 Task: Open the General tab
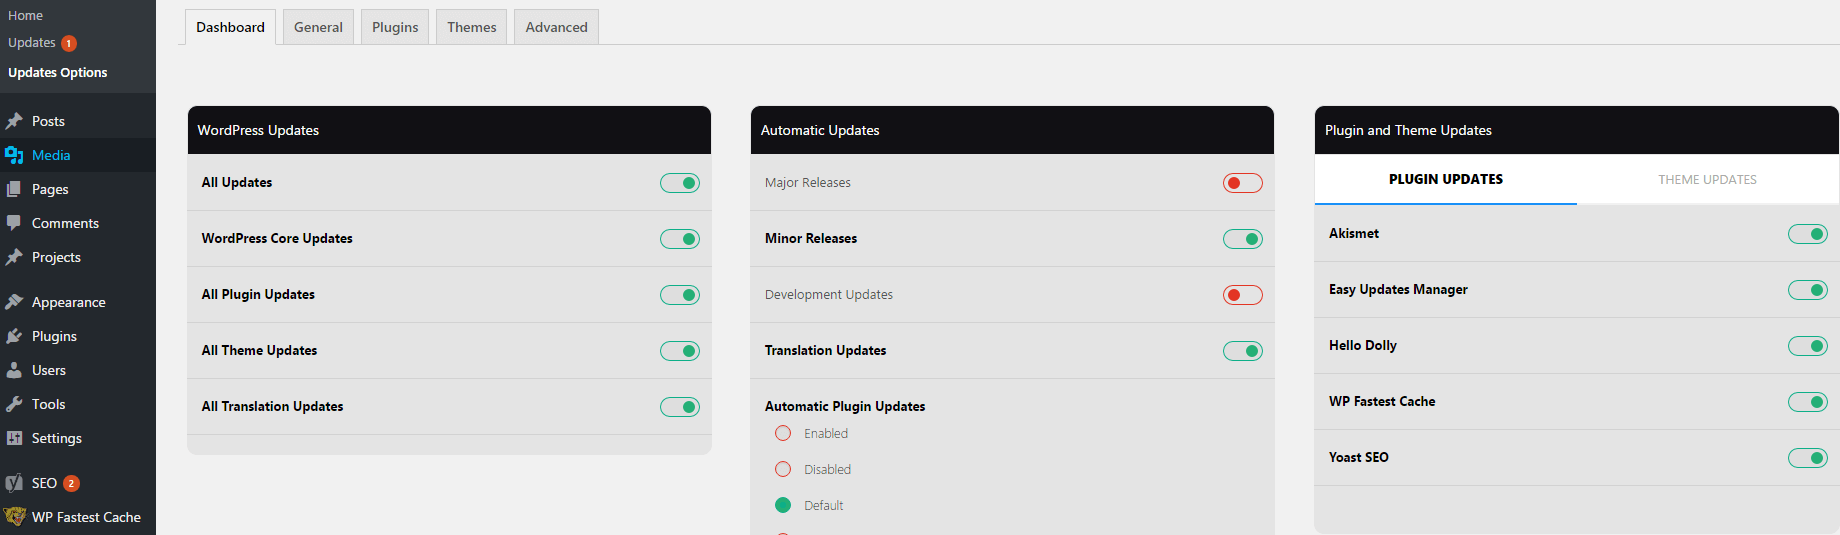(318, 27)
